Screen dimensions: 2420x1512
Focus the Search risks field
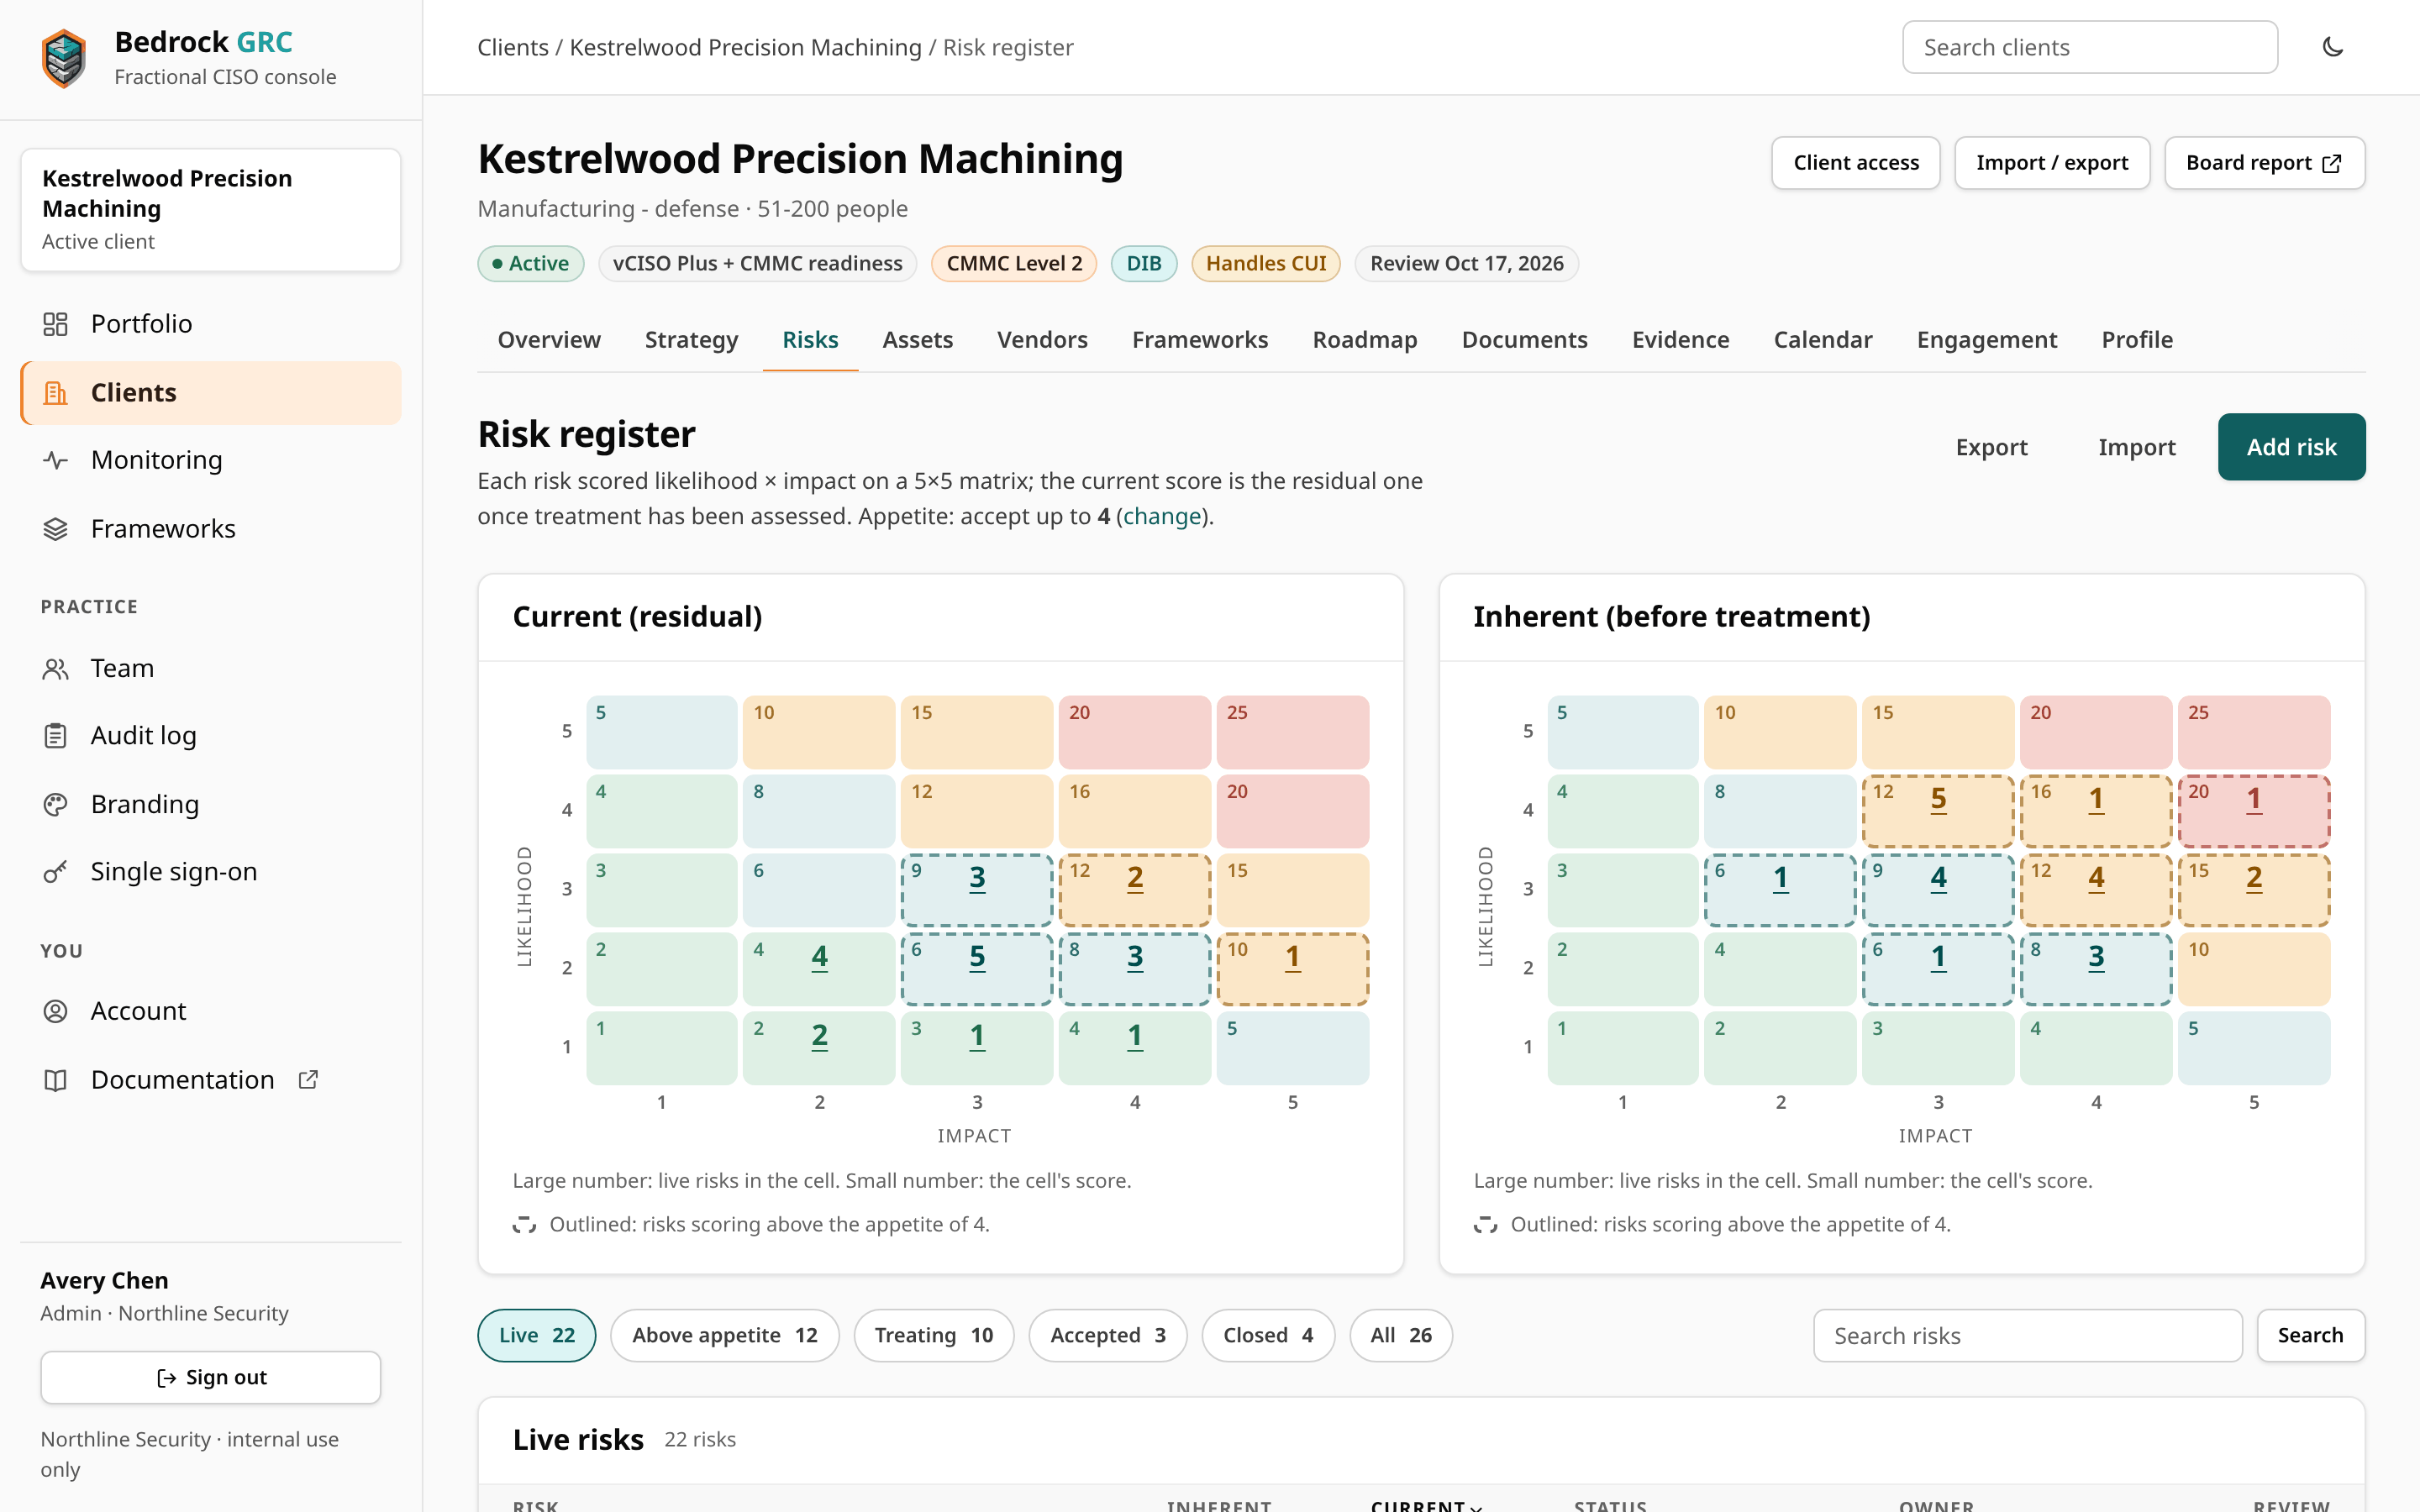pos(2027,1335)
